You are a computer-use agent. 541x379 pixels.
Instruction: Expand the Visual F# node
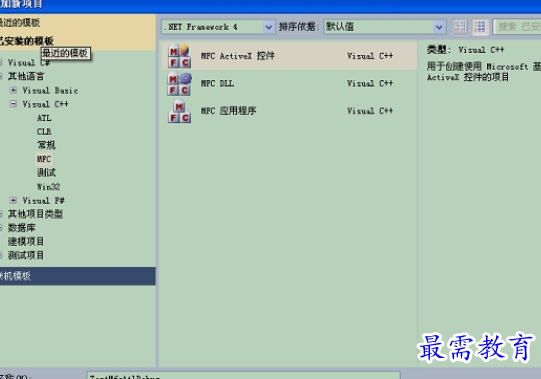[x=13, y=200]
